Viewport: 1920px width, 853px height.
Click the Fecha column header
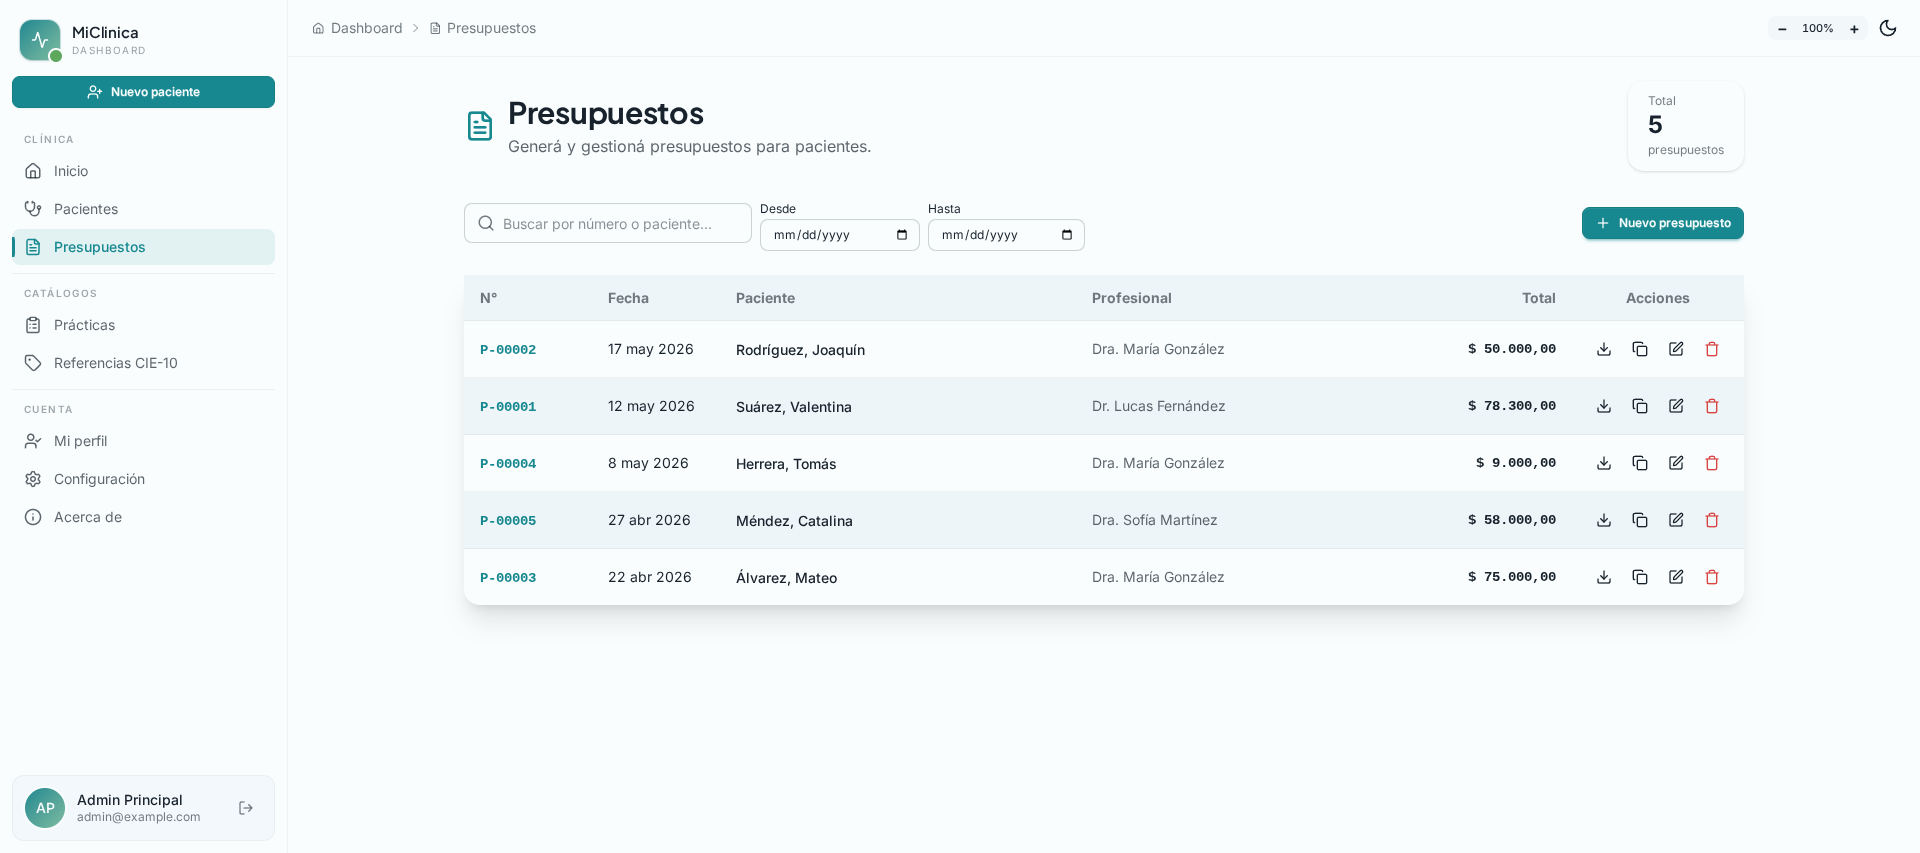(628, 298)
